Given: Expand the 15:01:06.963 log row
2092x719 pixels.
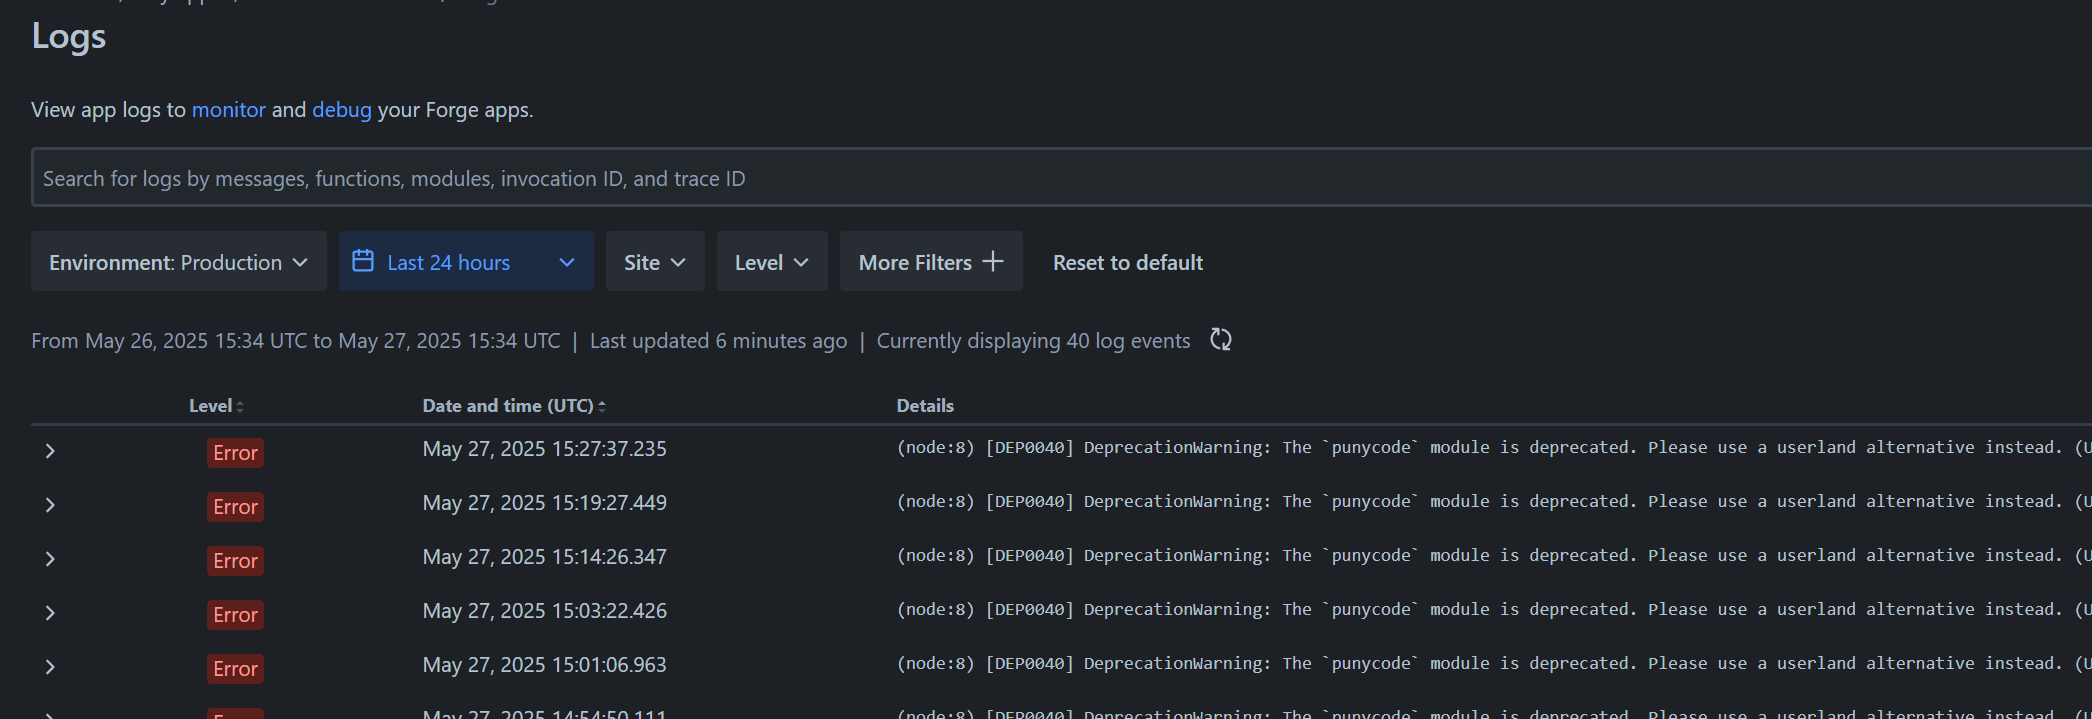Looking at the screenshot, I should [50, 667].
